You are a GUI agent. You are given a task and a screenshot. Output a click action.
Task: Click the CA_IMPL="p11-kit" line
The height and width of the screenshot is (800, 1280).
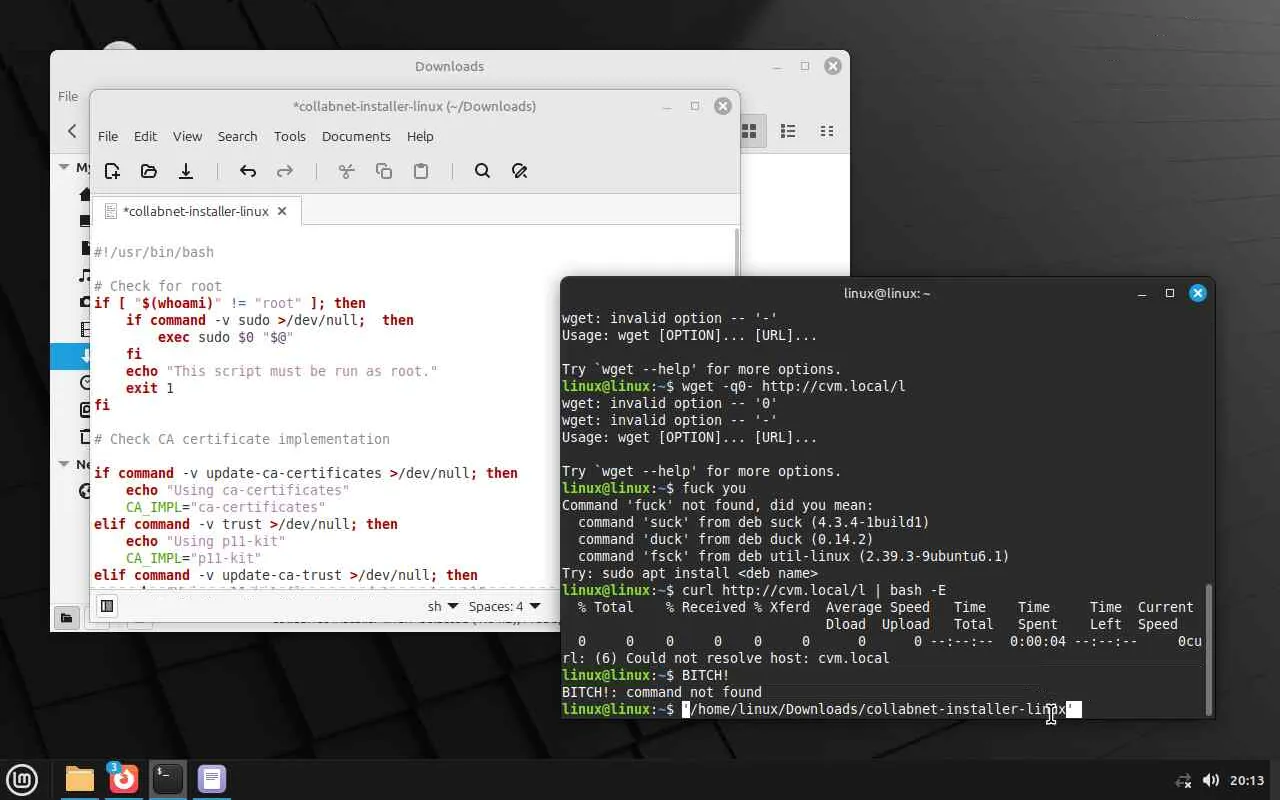tap(194, 558)
